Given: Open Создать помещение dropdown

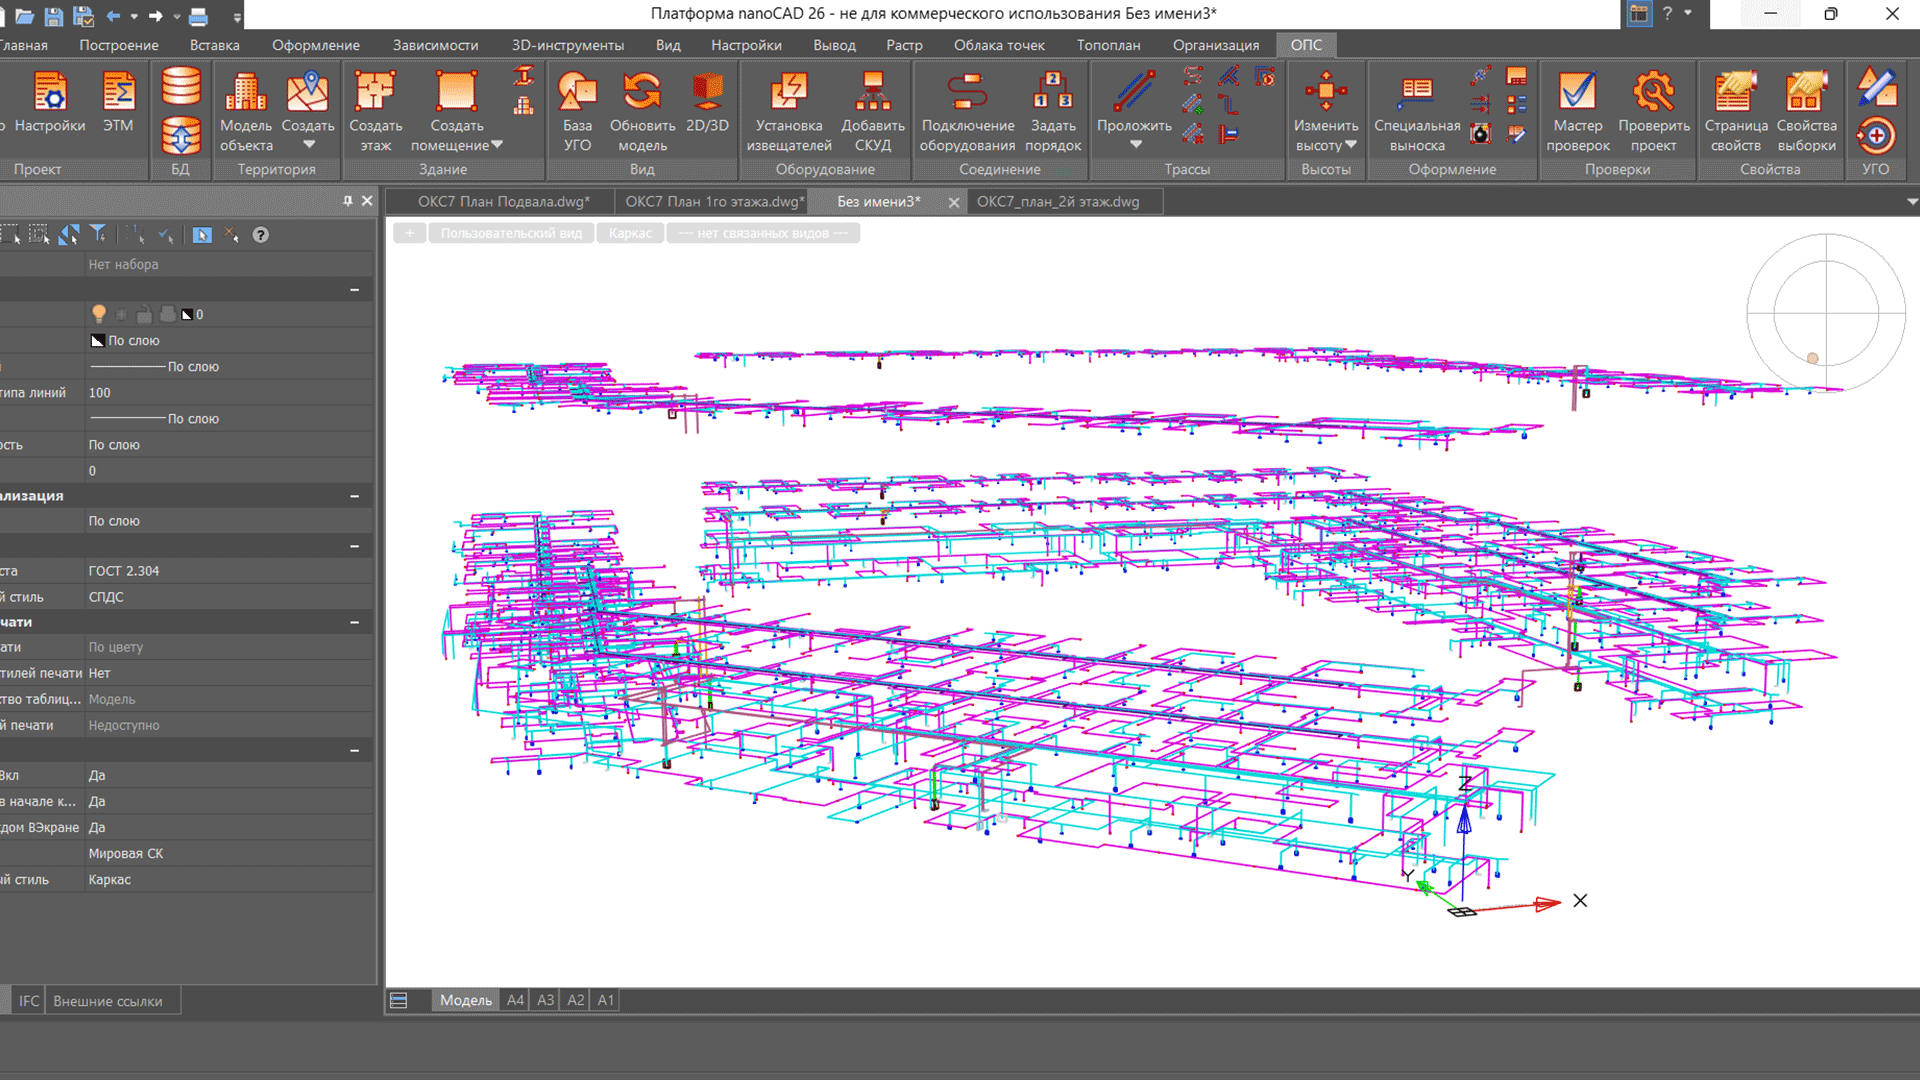Looking at the screenshot, I should (497, 145).
